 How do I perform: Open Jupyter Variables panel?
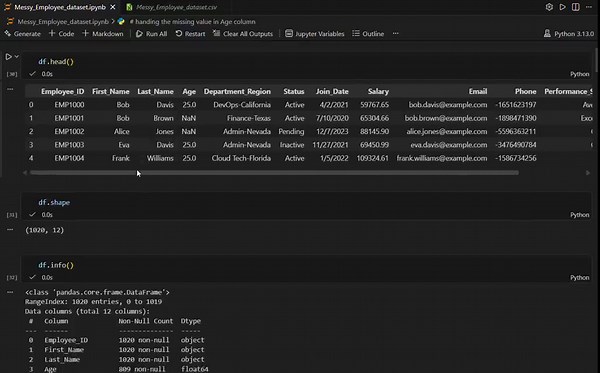click(x=315, y=34)
